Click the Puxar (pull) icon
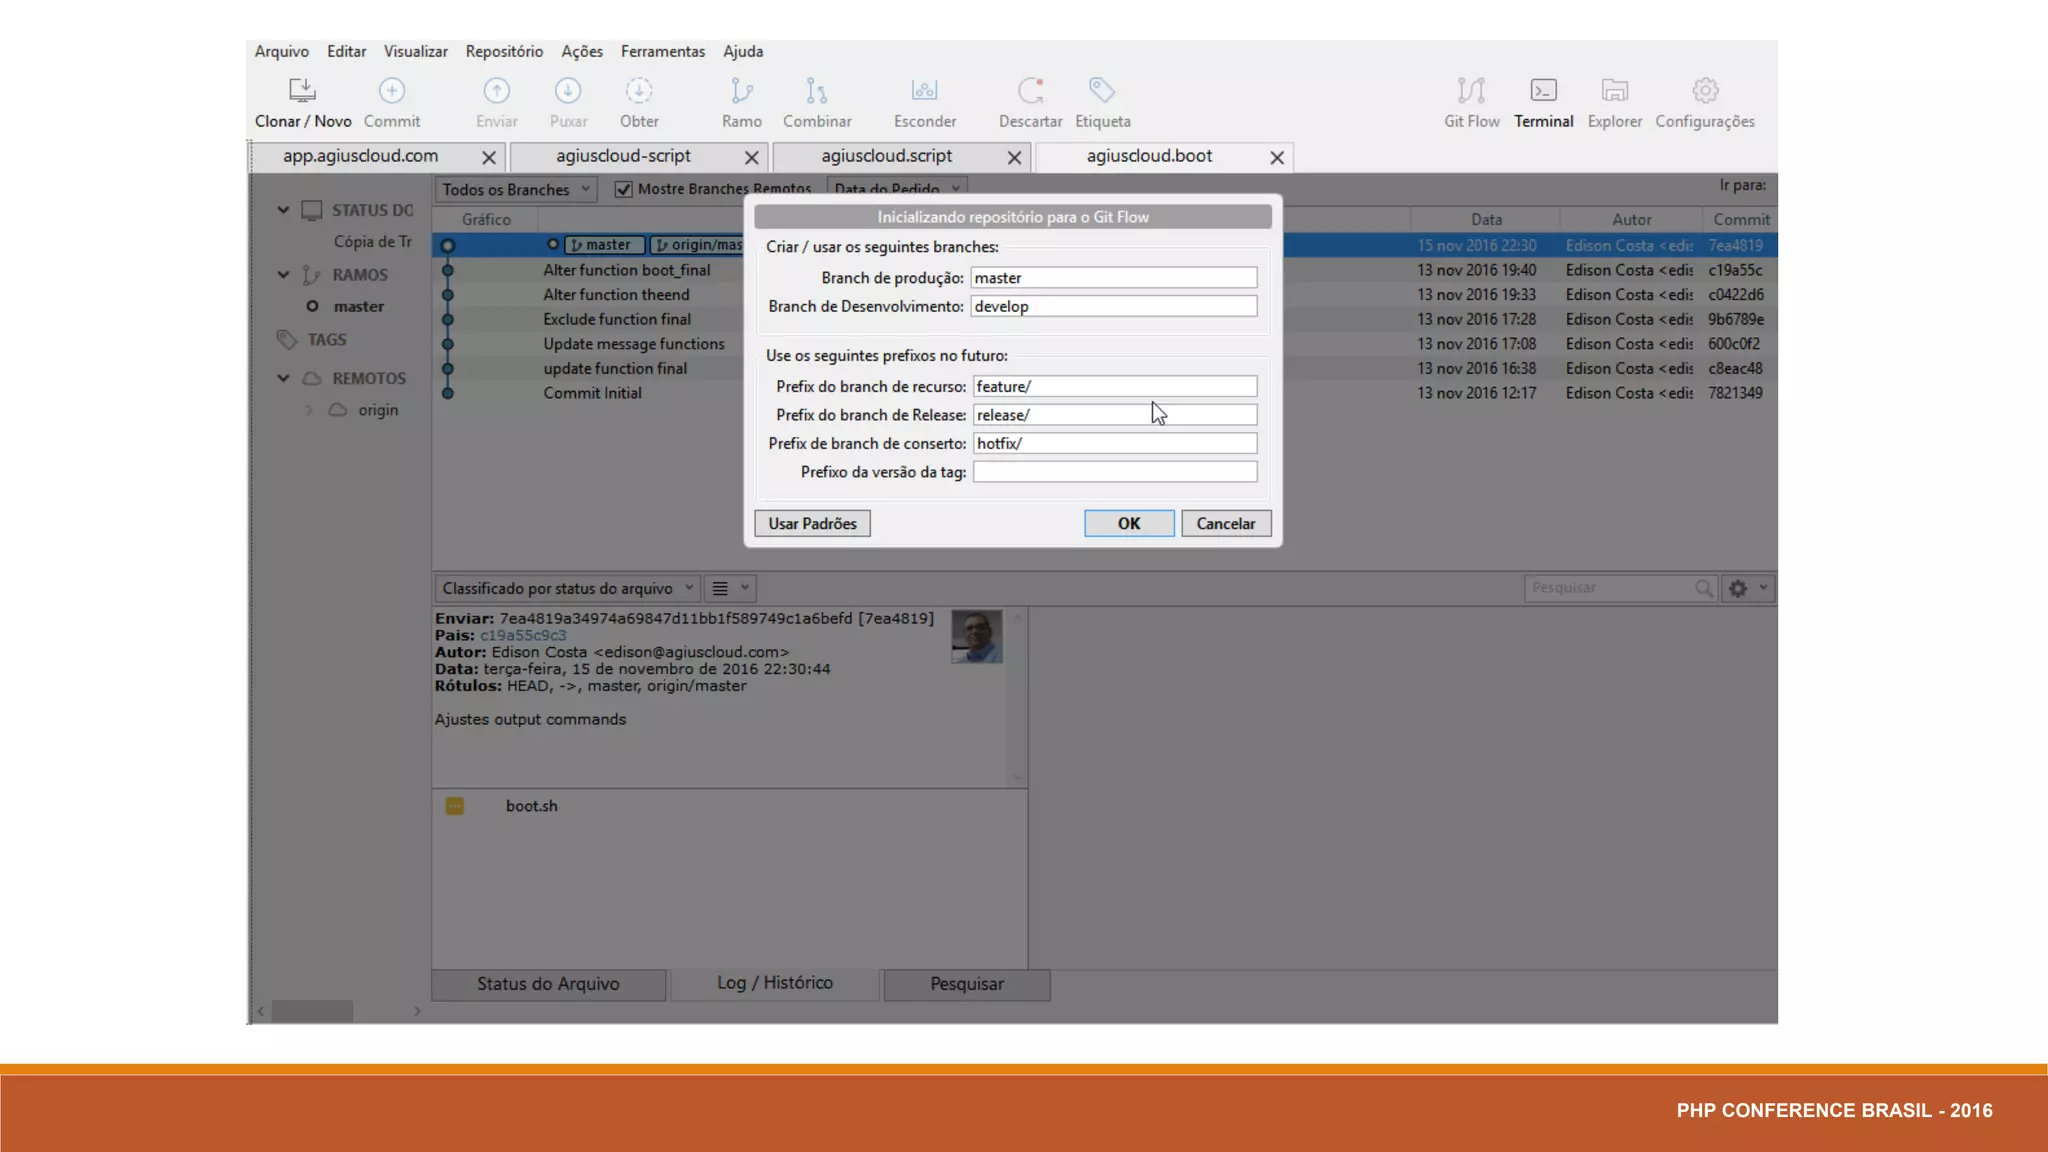The image size is (2048, 1152). pyautogui.click(x=568, y=92)
